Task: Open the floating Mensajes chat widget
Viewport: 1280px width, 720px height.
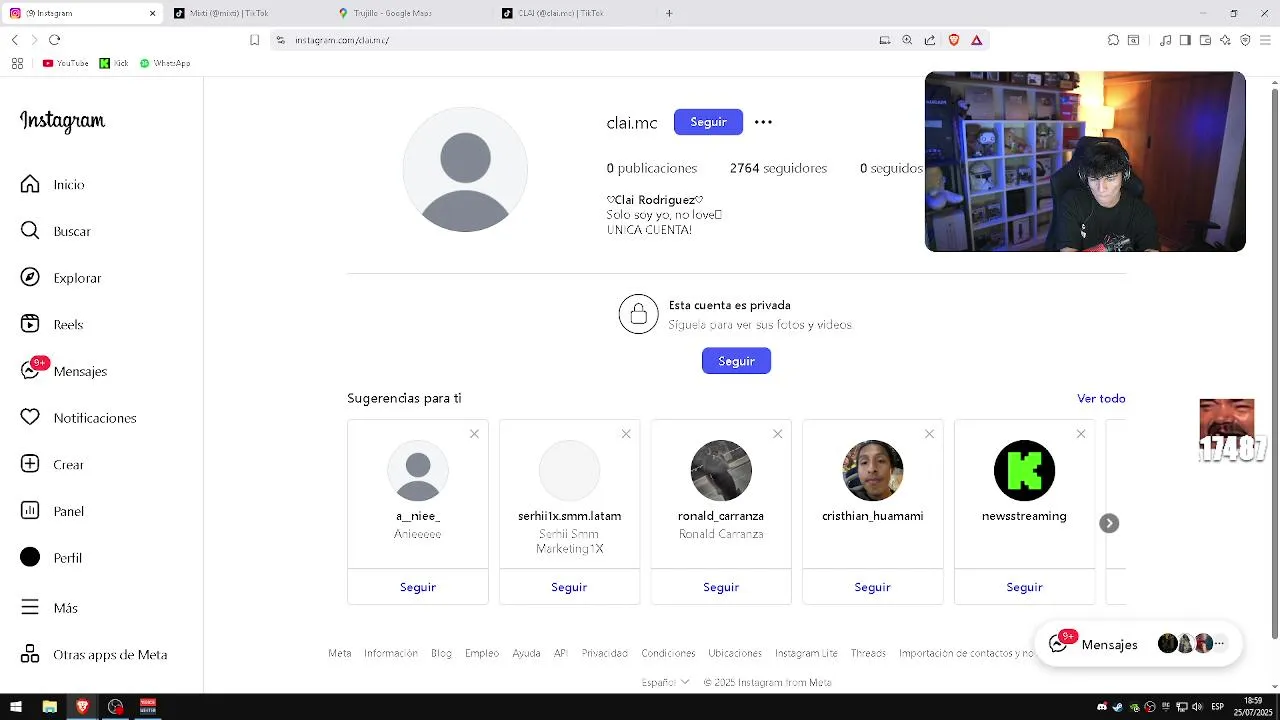Action: tap(1138, 644)
